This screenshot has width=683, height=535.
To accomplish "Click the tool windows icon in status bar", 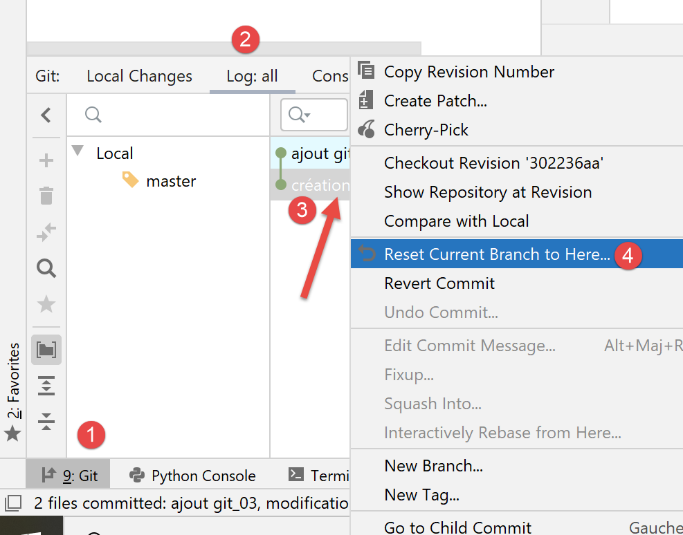I will coord(13,503).
